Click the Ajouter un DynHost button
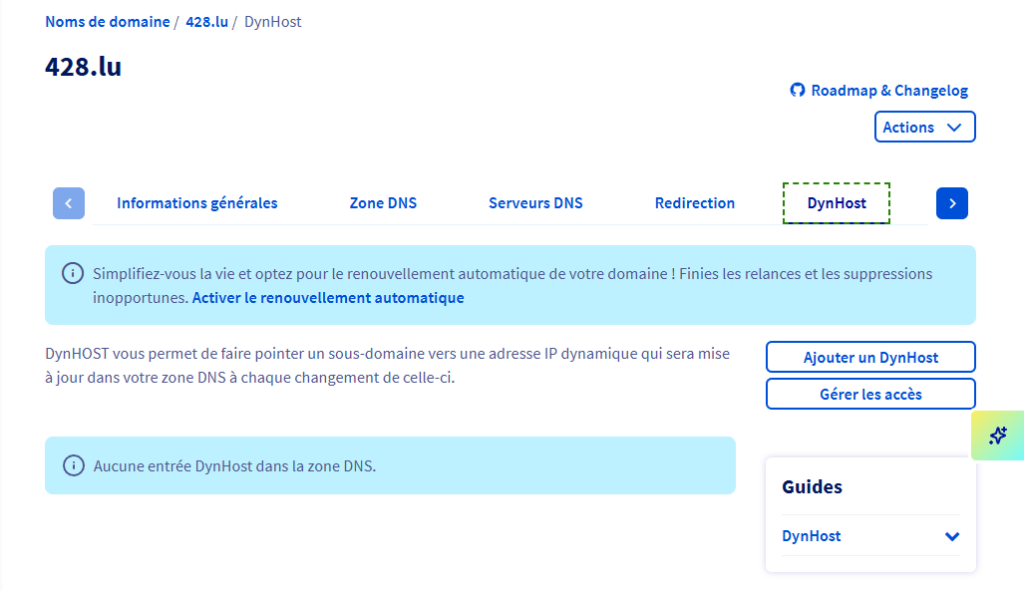 (870, 357)
